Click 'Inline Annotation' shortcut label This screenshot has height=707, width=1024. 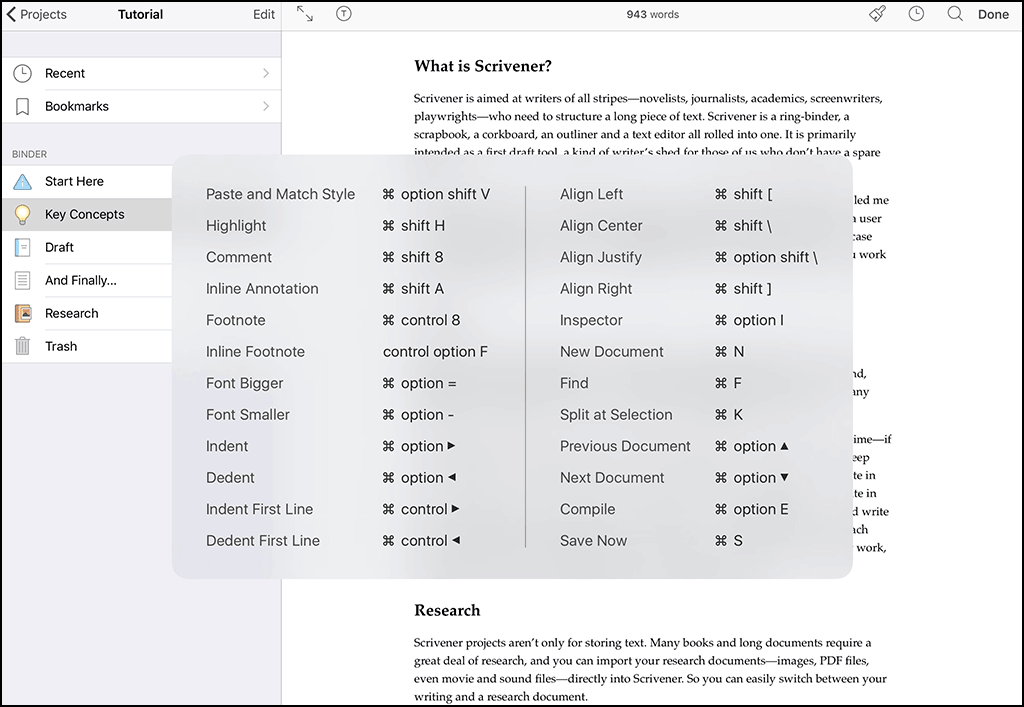coord(262,289)
